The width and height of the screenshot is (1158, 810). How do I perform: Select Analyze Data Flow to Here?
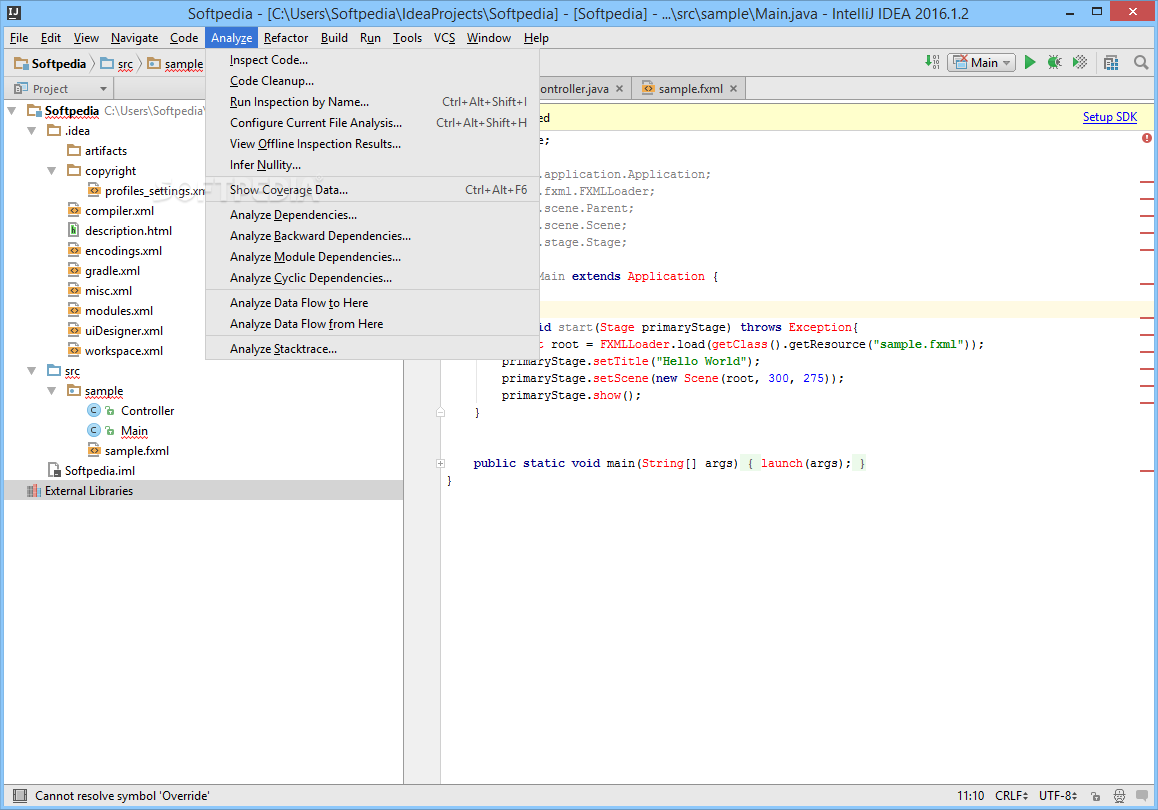pos(372,303)
